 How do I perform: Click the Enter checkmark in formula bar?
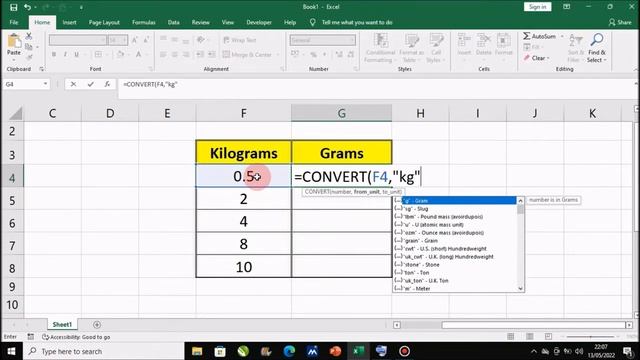click(x=90, y=84)
